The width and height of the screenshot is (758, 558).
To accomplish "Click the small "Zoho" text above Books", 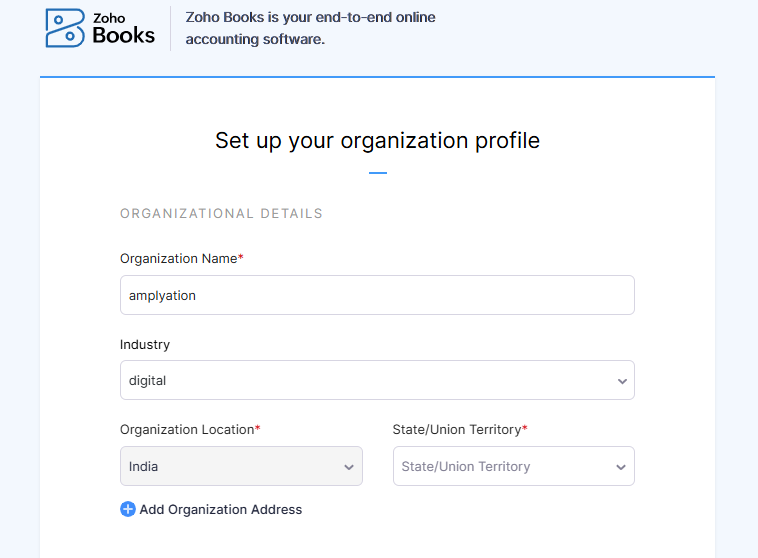I will (108, 17).
